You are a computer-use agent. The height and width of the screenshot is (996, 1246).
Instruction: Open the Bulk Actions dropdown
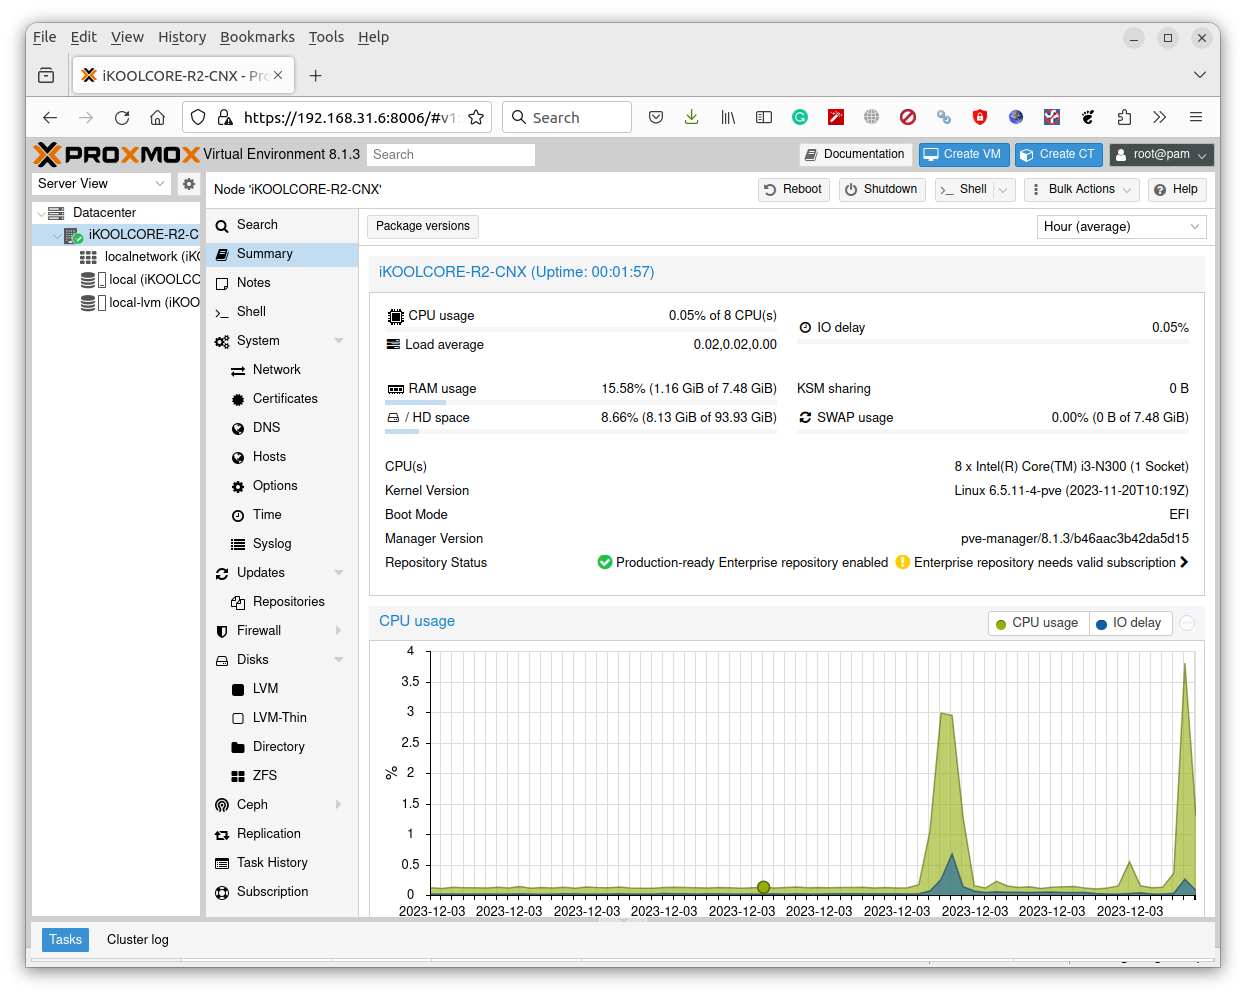pos(1081,190)
